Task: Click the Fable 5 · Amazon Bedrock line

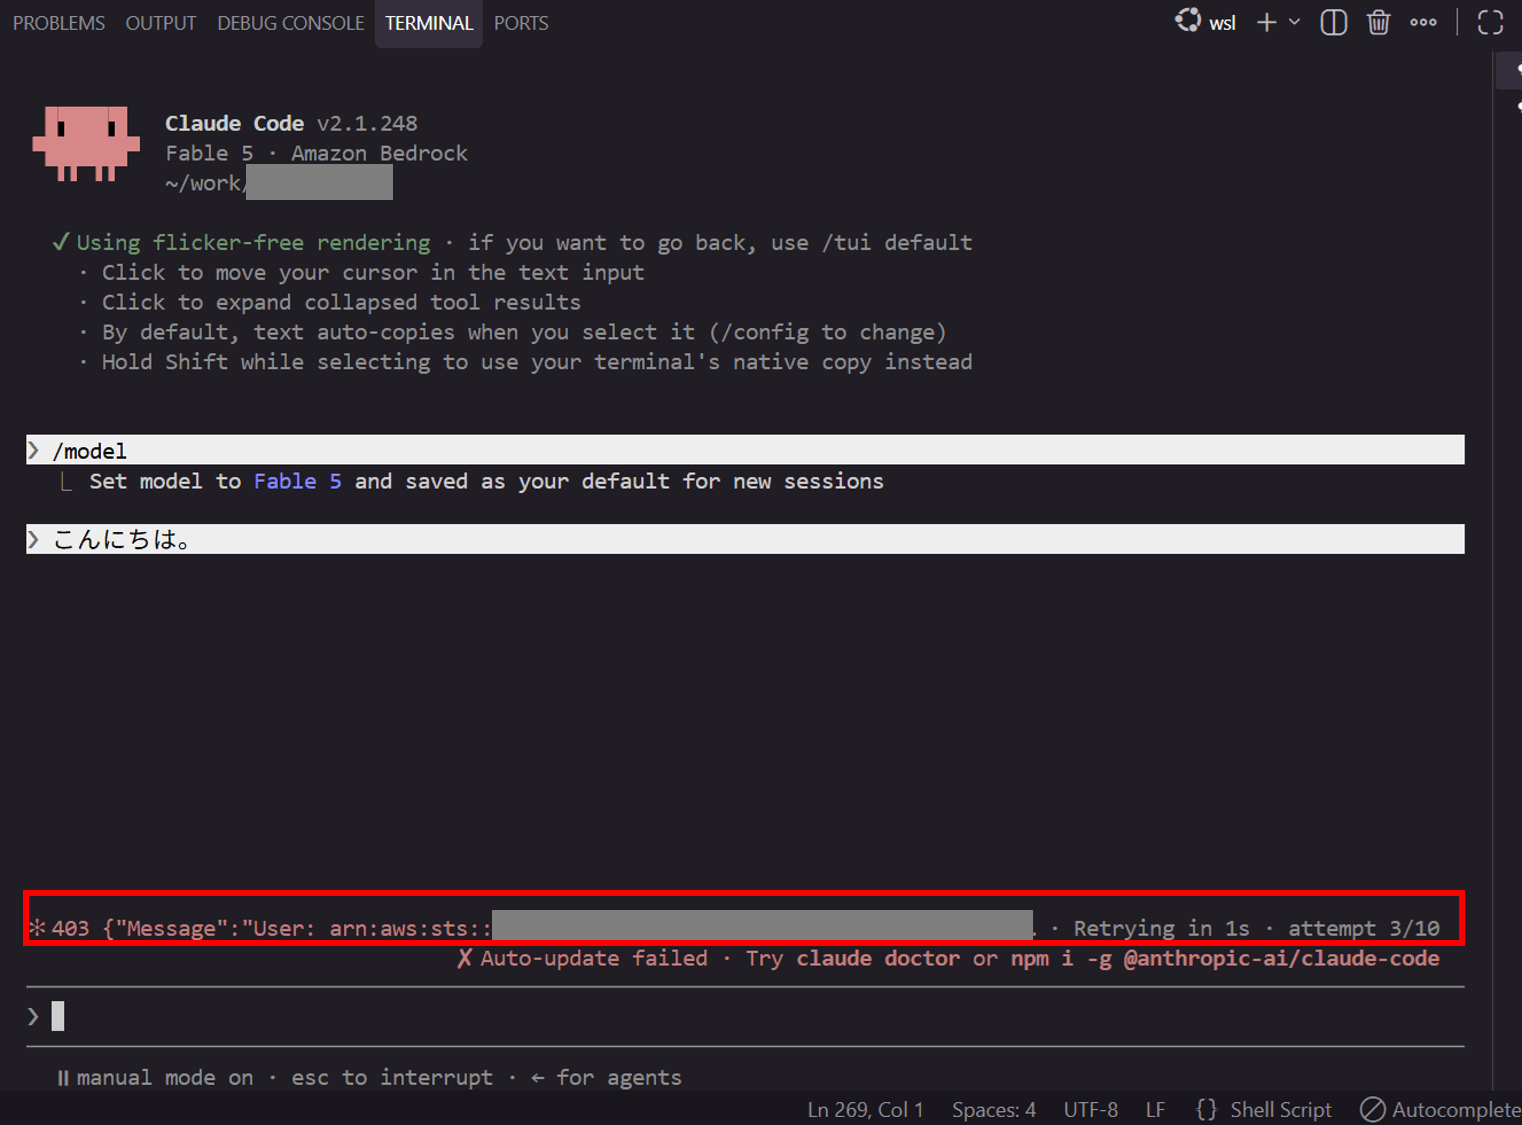Action: tap(316, 153)
